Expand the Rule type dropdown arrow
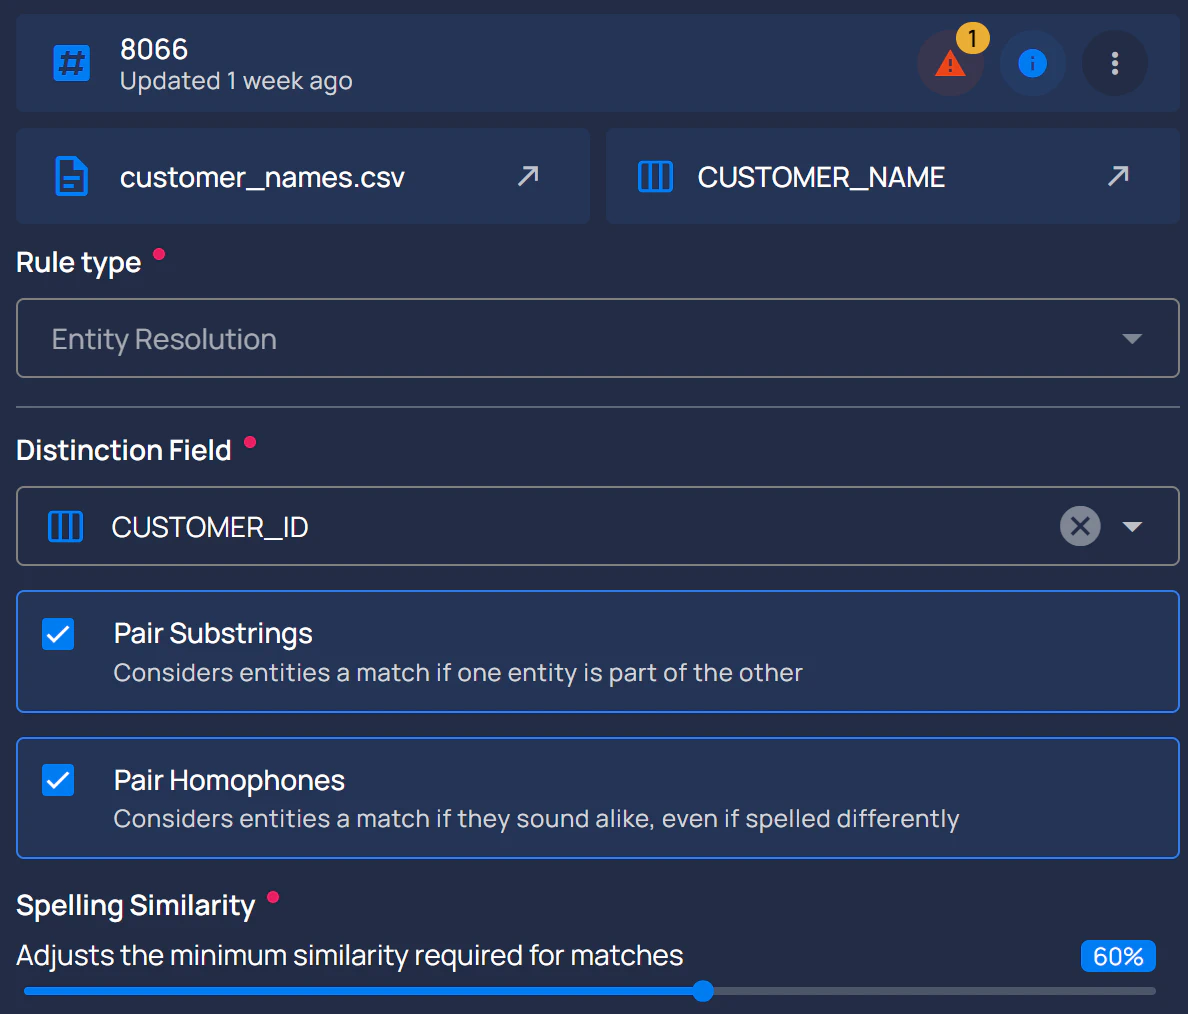The height and width of the screenshot is (1014, 1188). coord(1132,339)
